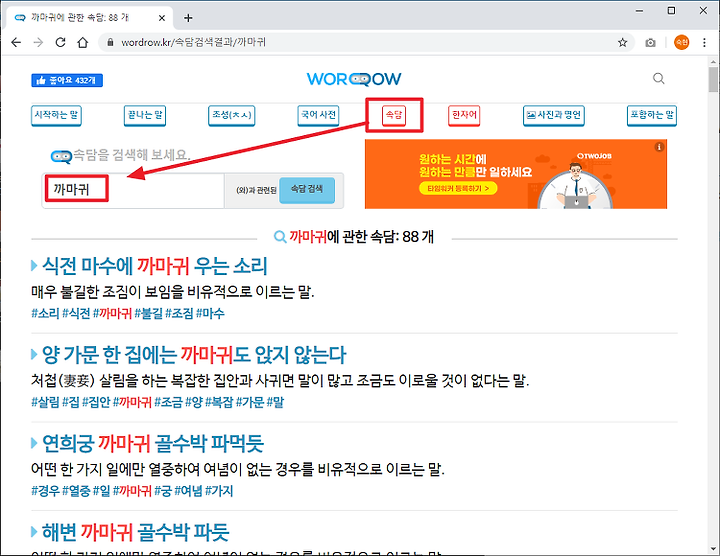Click the #가문 hashtag
The width and height of the screenshot is (720, 556).
[250, 402]
